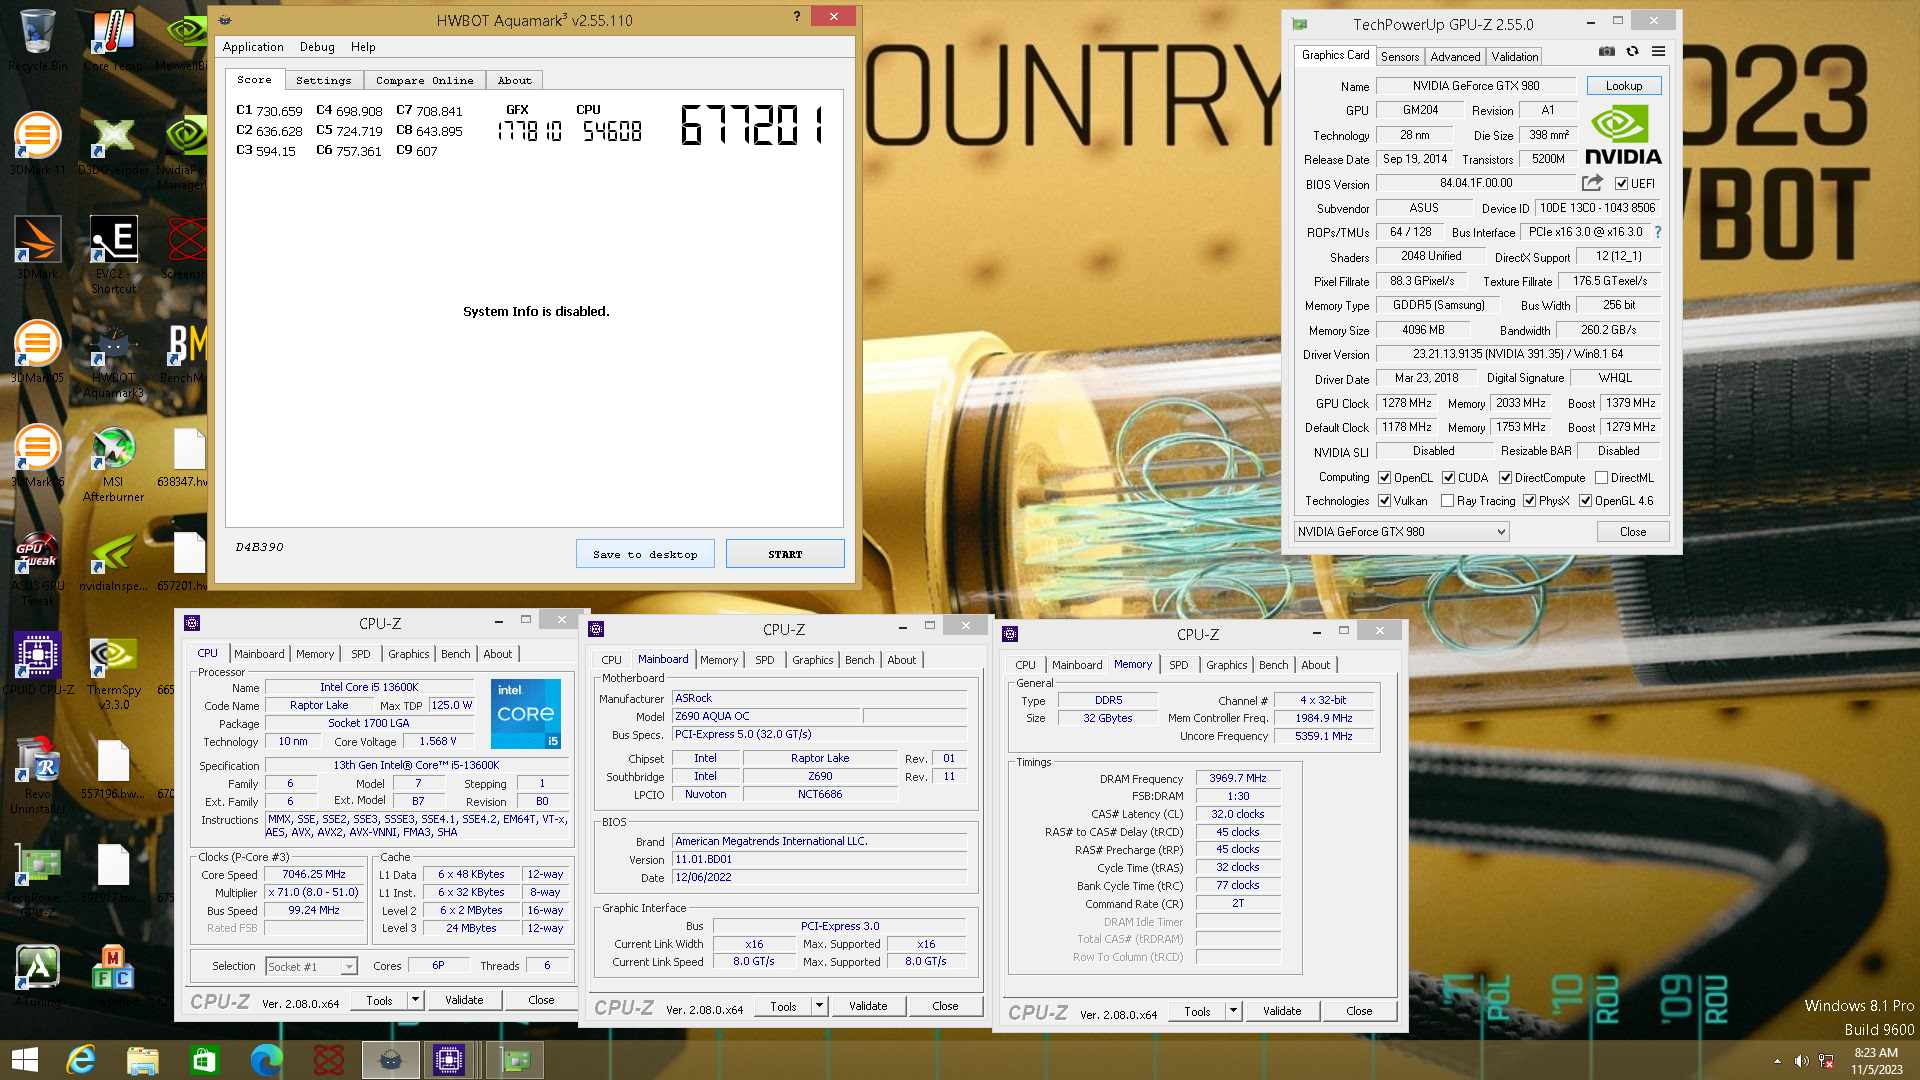This screenshot has height=1080, width=1920.
Task: Click Validate in the CPU-Z CPU window
Action: pyautogui.click(x=464, y=1000)
